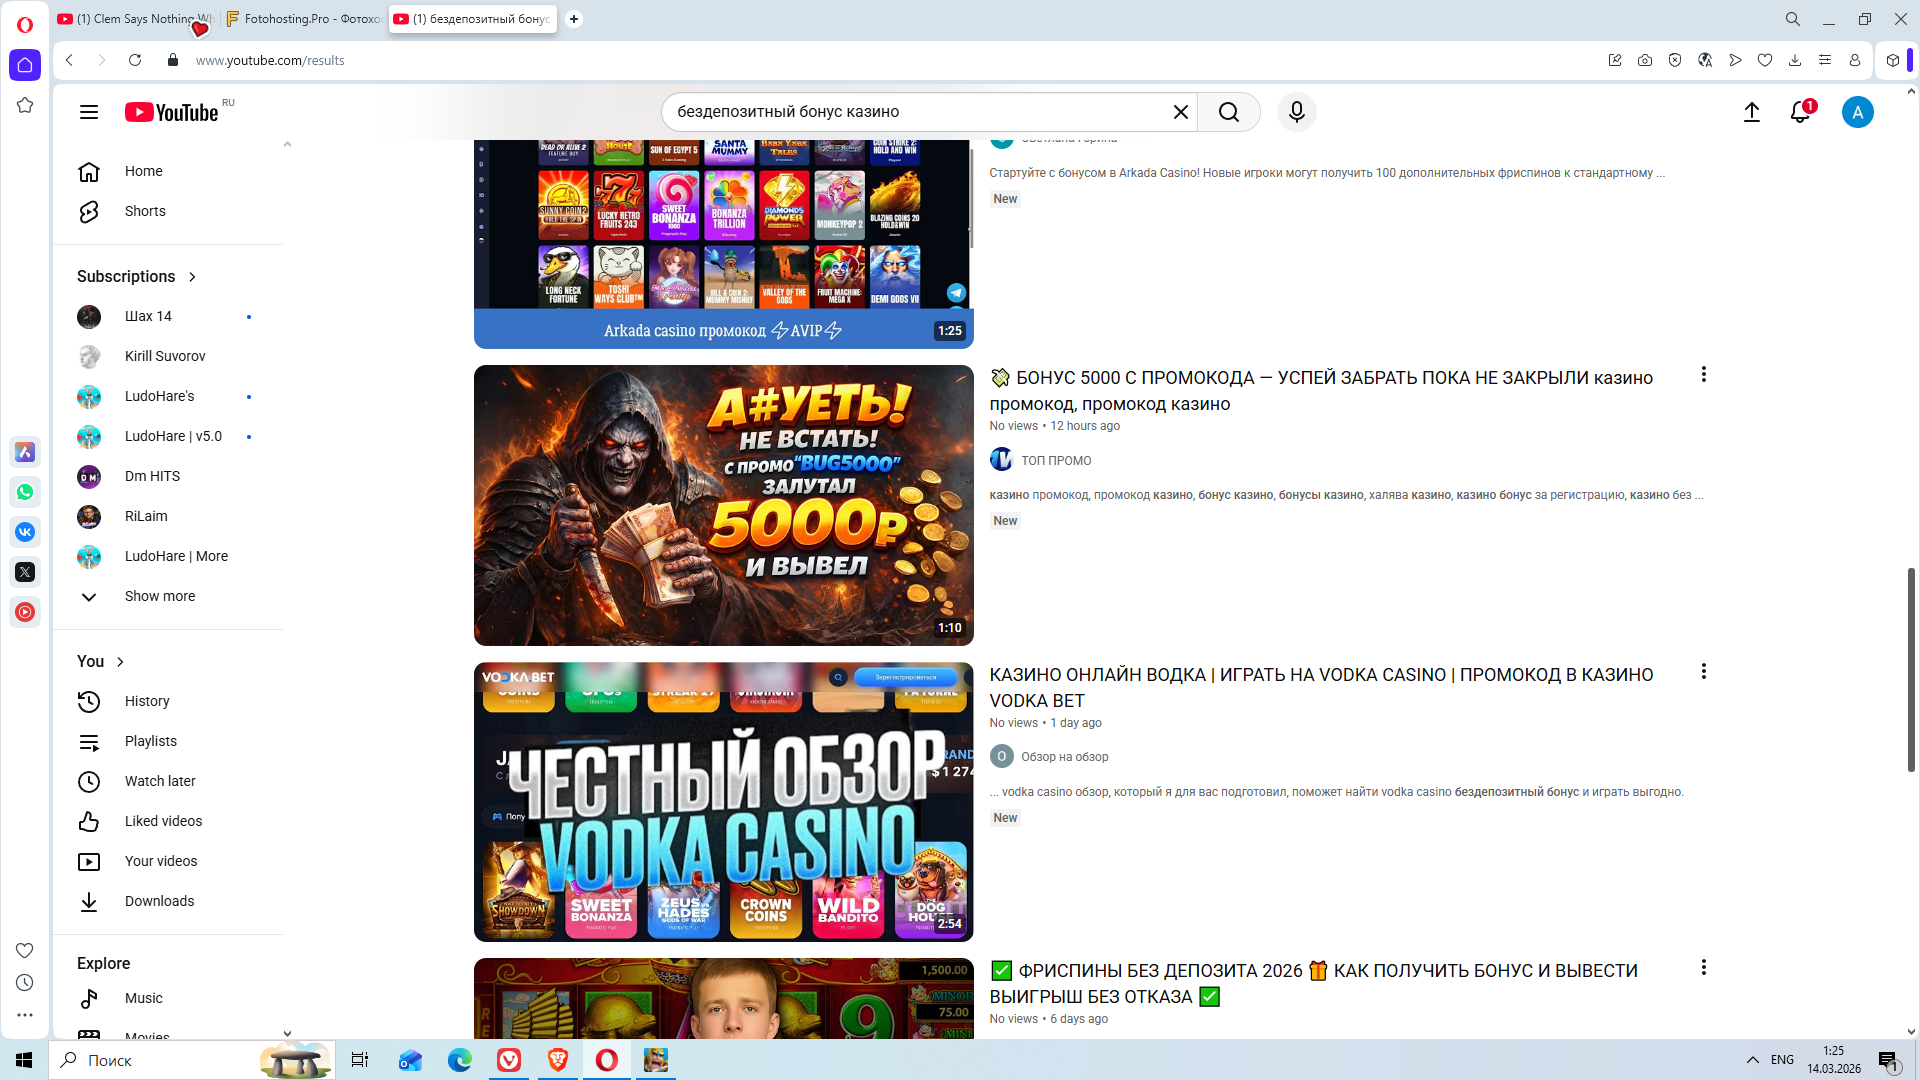Click the magnifier search button

point(1228,112)
